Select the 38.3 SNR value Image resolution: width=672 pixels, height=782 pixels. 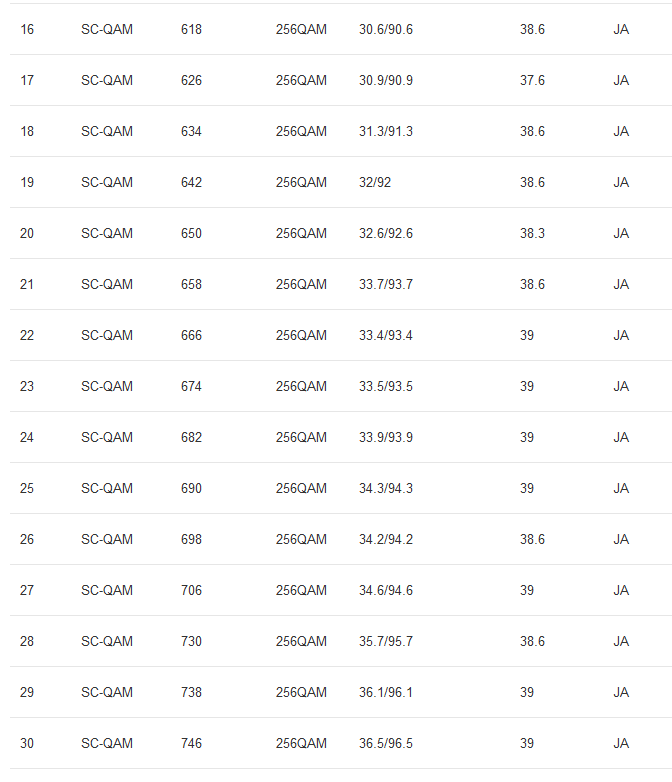click(x=532, y=234)
